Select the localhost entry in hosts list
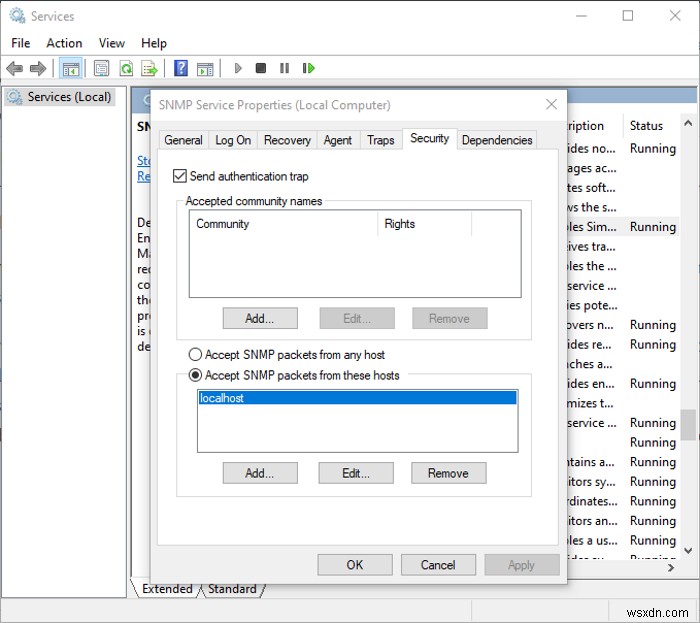Image resolution: width=700 pixels, height=623 pixels. tap(357, 398)
